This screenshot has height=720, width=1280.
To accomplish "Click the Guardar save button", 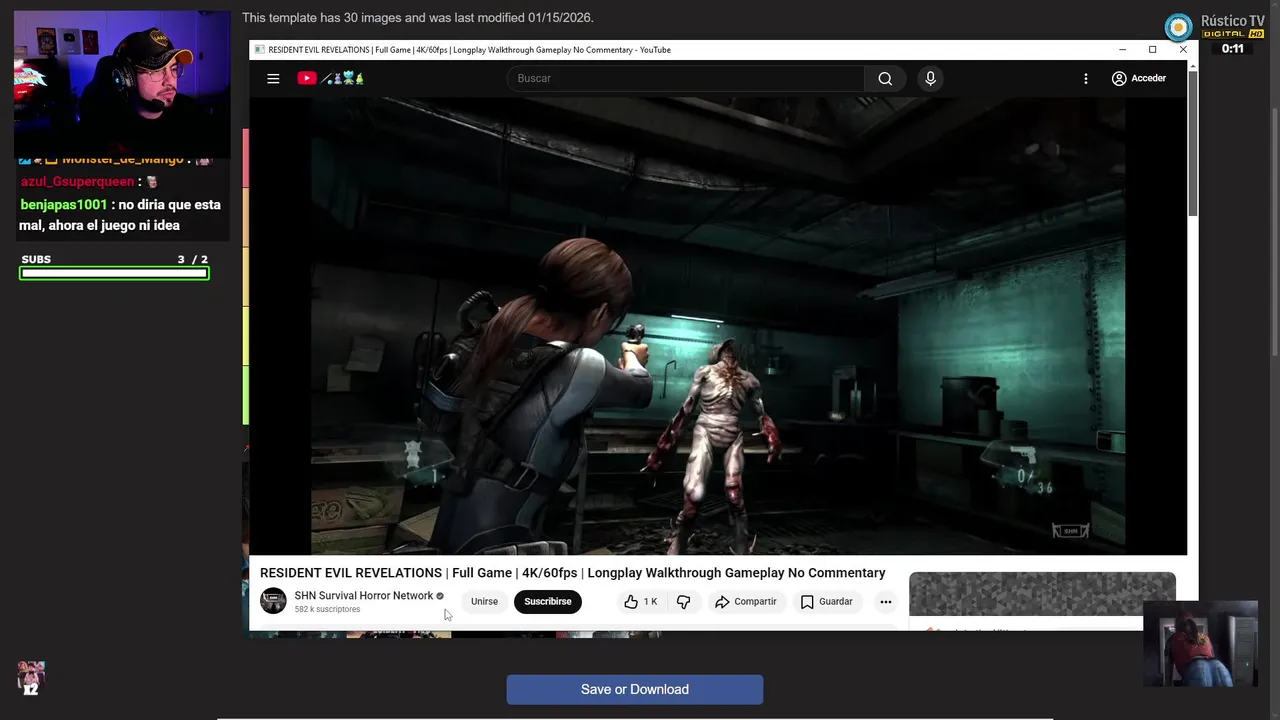I will pos(827,601).
